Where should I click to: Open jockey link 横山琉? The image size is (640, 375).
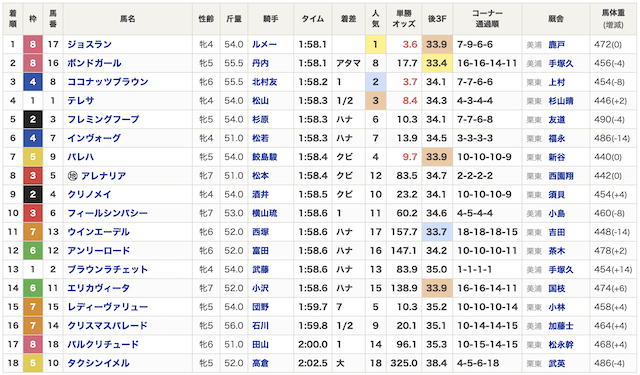coord(264,213)
